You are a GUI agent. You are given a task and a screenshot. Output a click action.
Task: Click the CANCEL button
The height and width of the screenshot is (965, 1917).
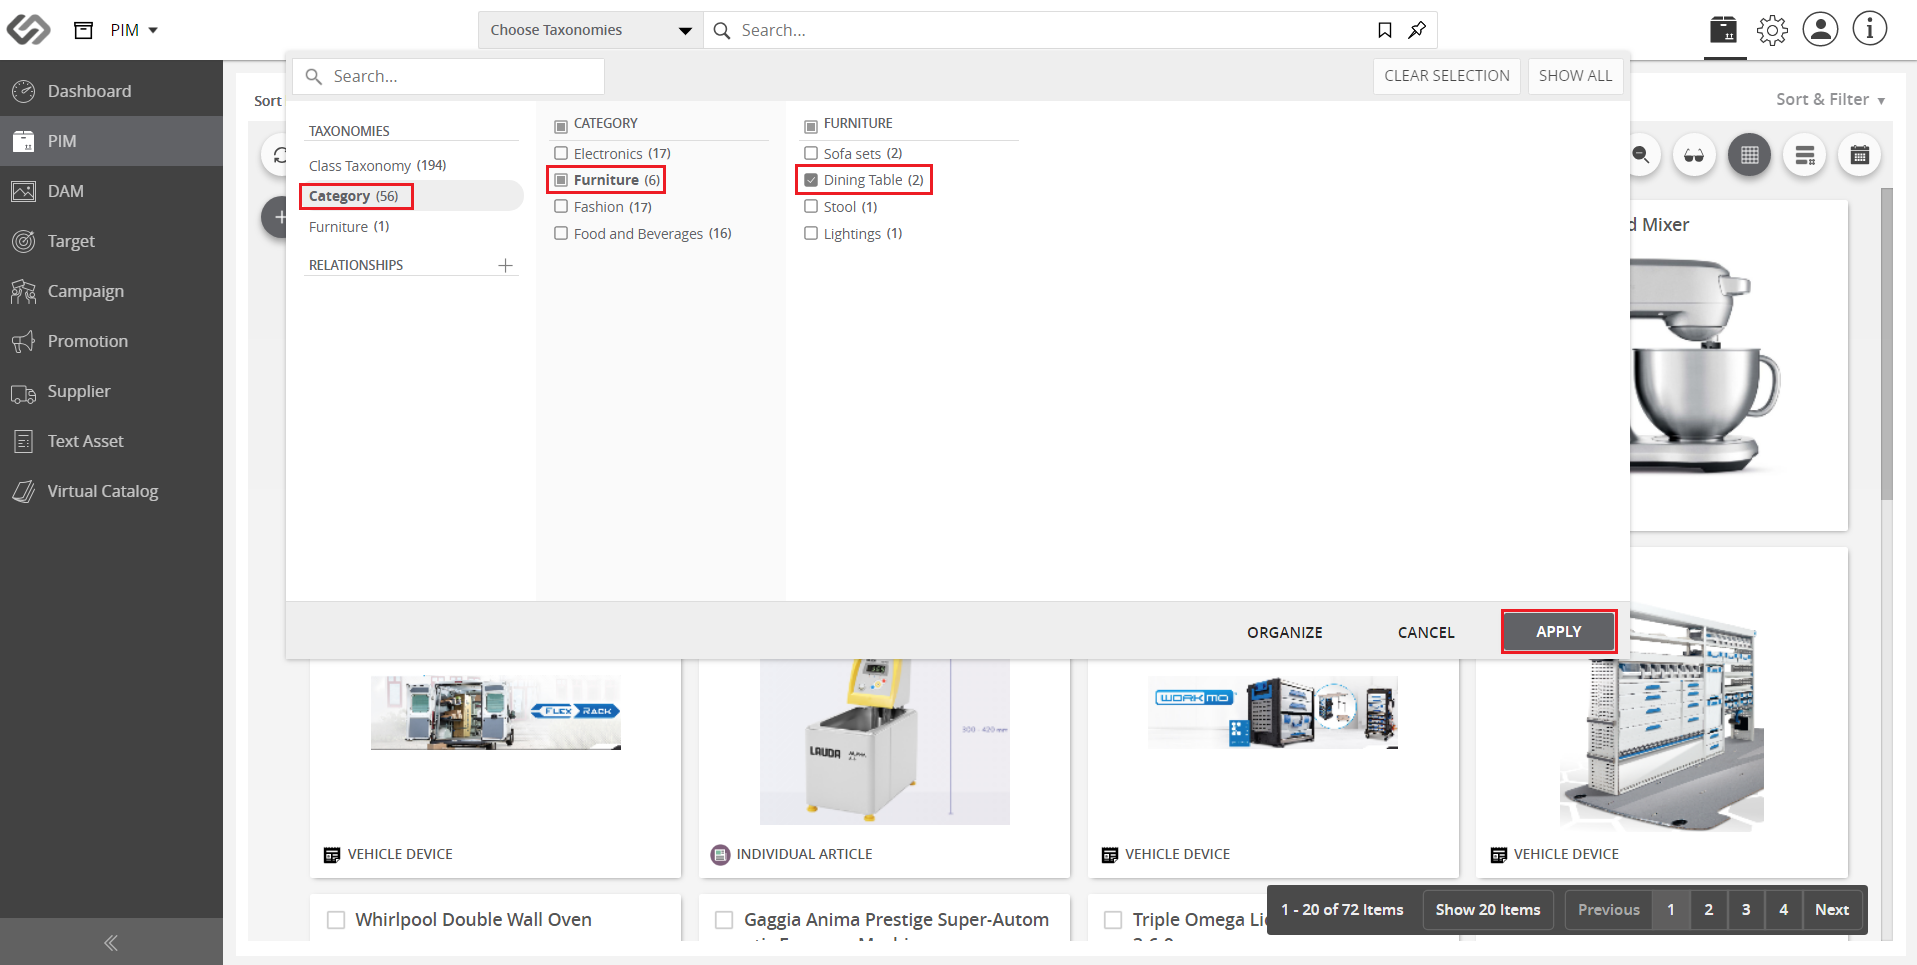point(1426,632)
